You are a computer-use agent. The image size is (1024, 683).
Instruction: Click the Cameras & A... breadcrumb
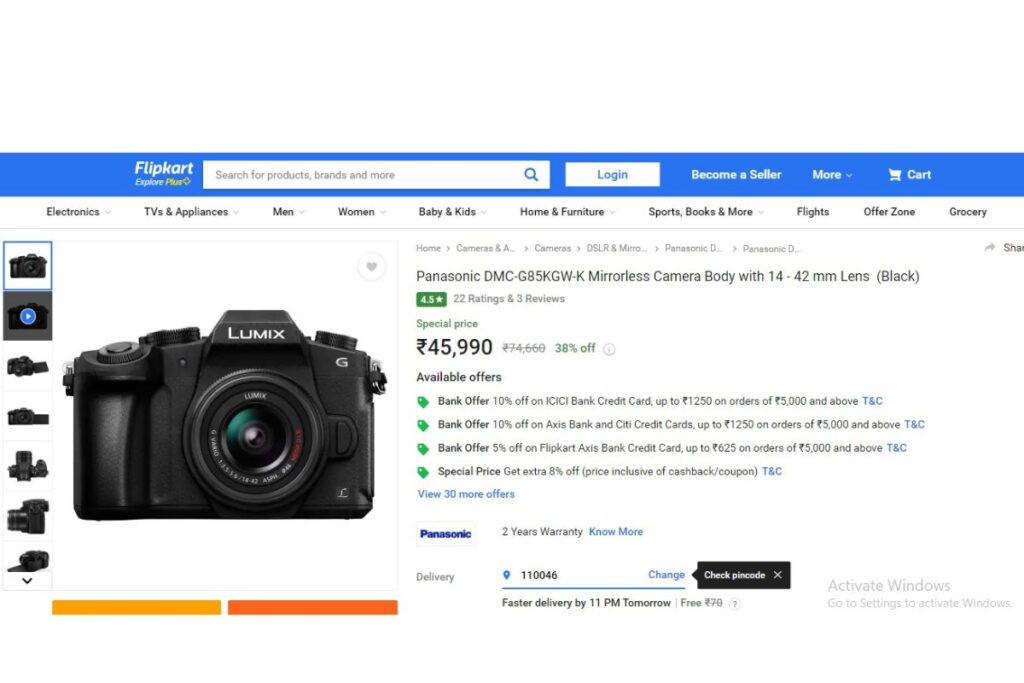tap(485, 249)
